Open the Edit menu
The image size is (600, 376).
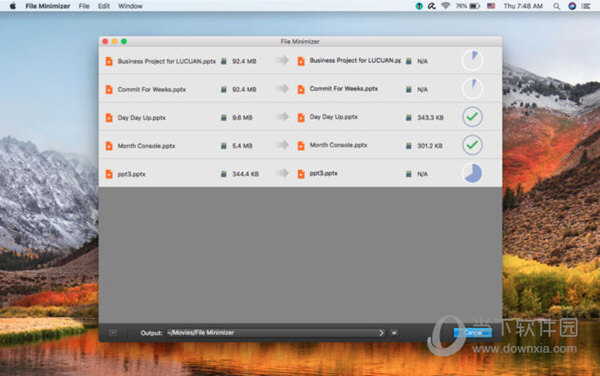tap(104, 6)
